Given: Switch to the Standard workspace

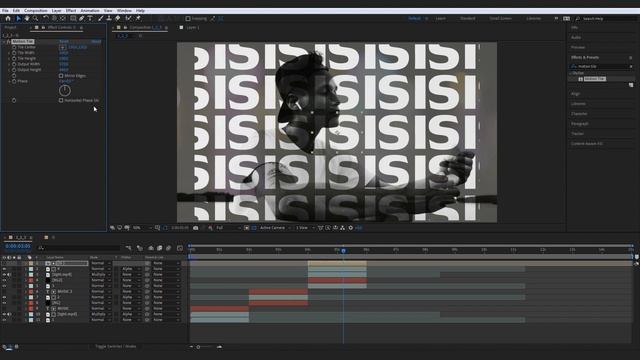Looking at the screenshot, I should pyautogui.click(x=467, y=18).
